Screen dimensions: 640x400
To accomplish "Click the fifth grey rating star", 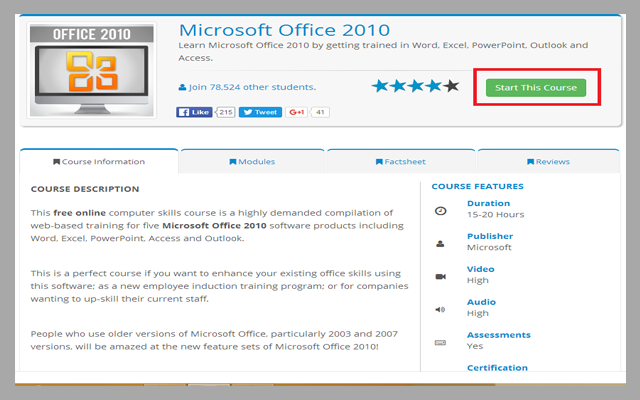I will [x=452, y=86].
